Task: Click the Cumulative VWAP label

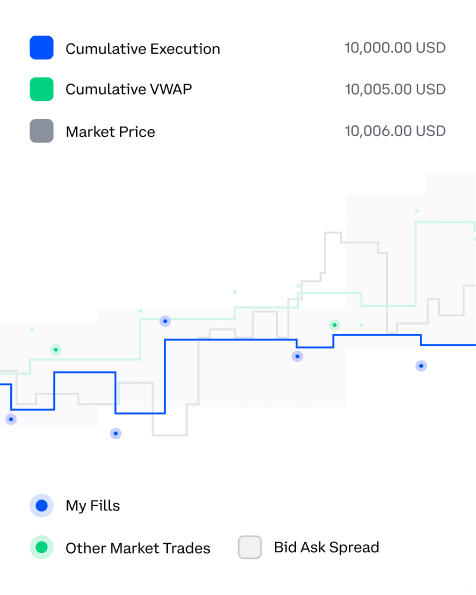Action: (129, 90)
